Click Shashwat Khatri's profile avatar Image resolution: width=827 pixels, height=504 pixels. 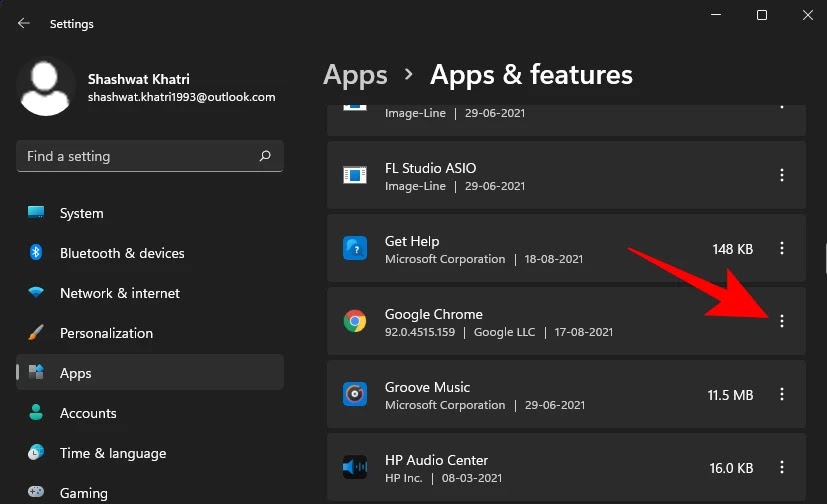coord(45,88)
